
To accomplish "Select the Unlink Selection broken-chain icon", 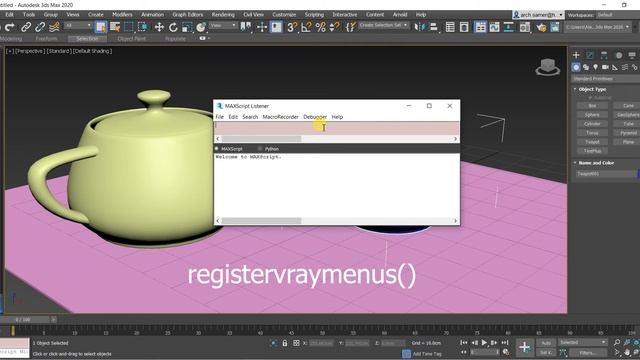I will (40, 27).
